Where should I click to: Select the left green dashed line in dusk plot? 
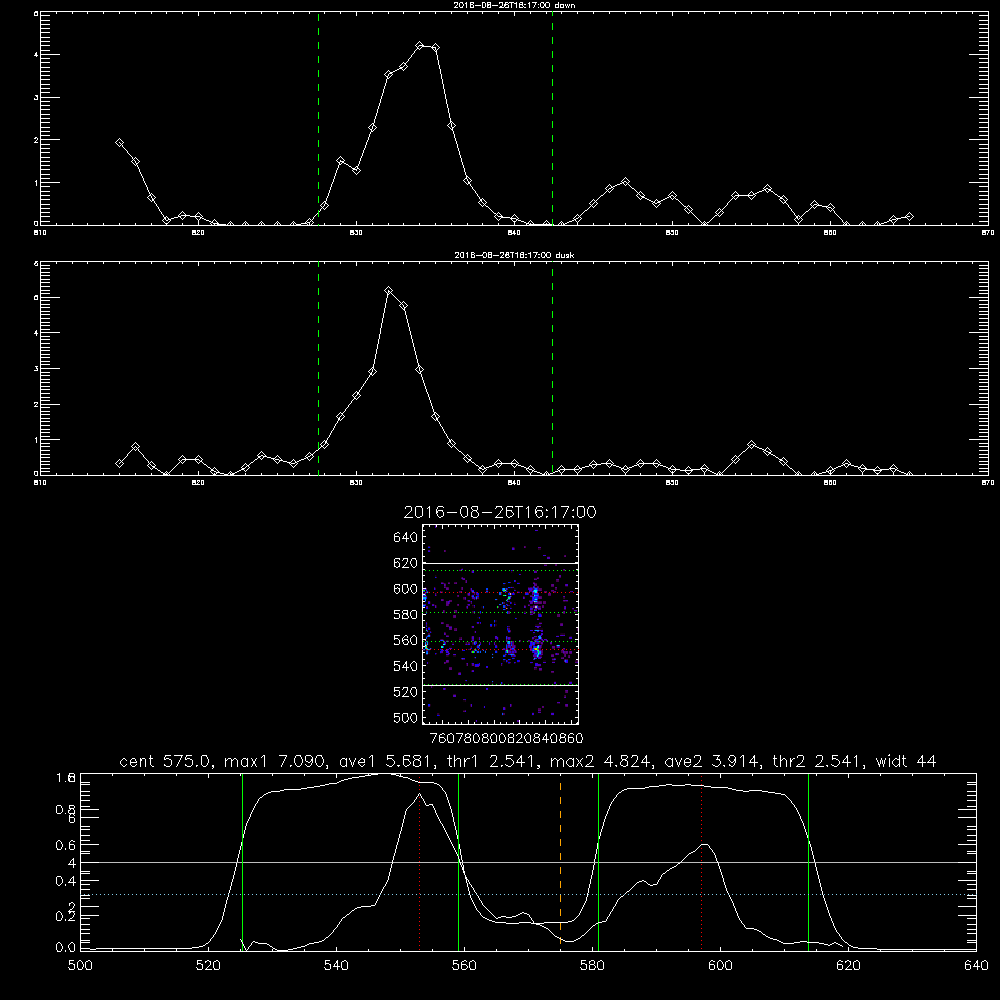pos(318,369)
